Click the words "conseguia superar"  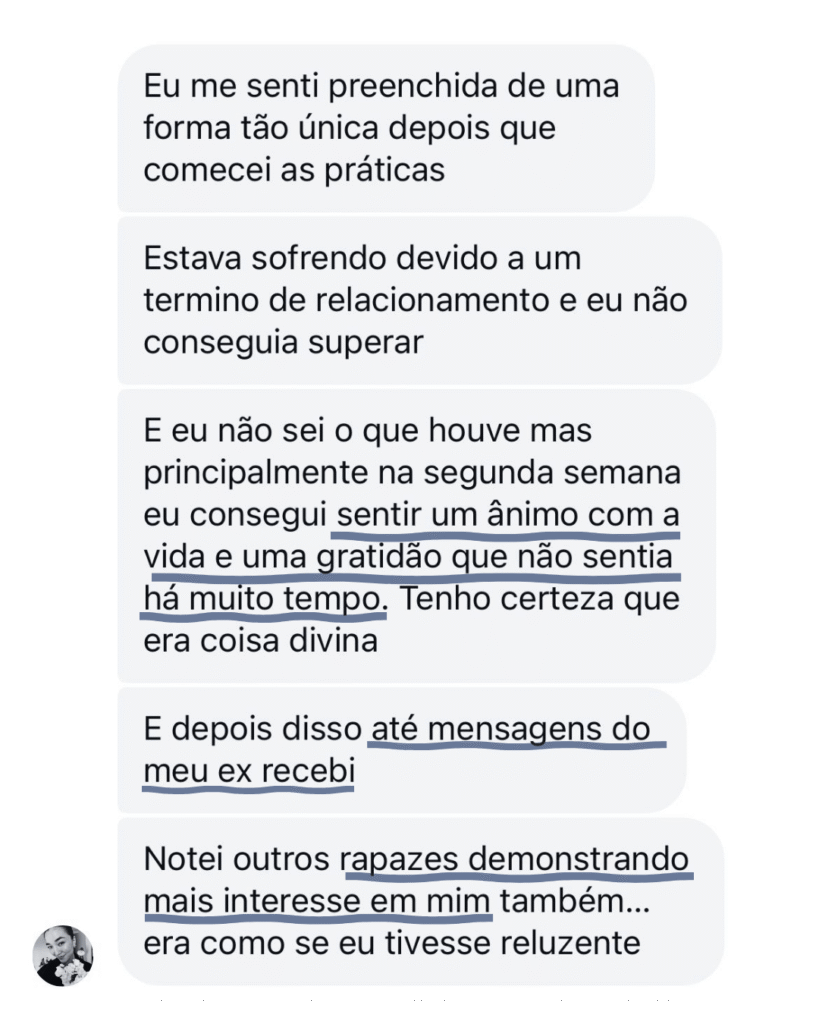coord(284,342)
